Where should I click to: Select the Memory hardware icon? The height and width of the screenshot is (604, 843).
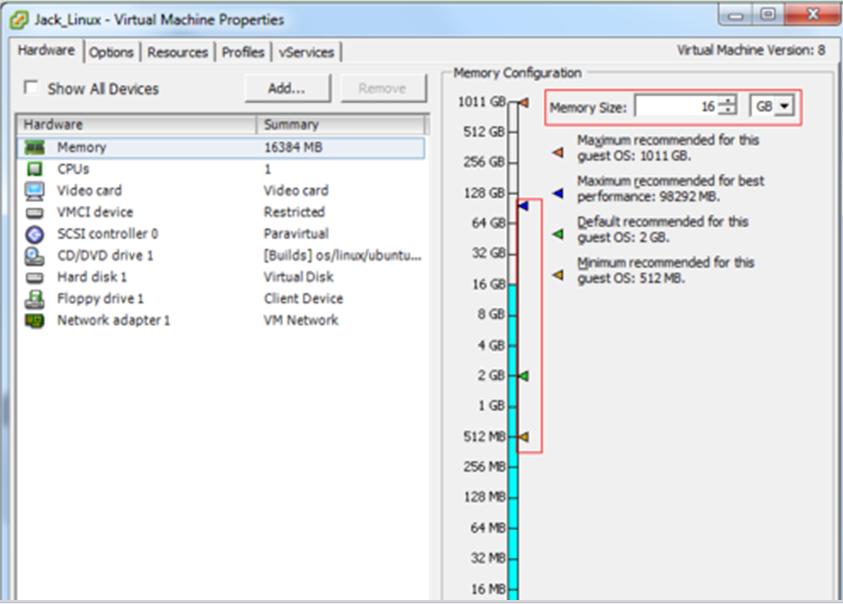click(34, 148)
